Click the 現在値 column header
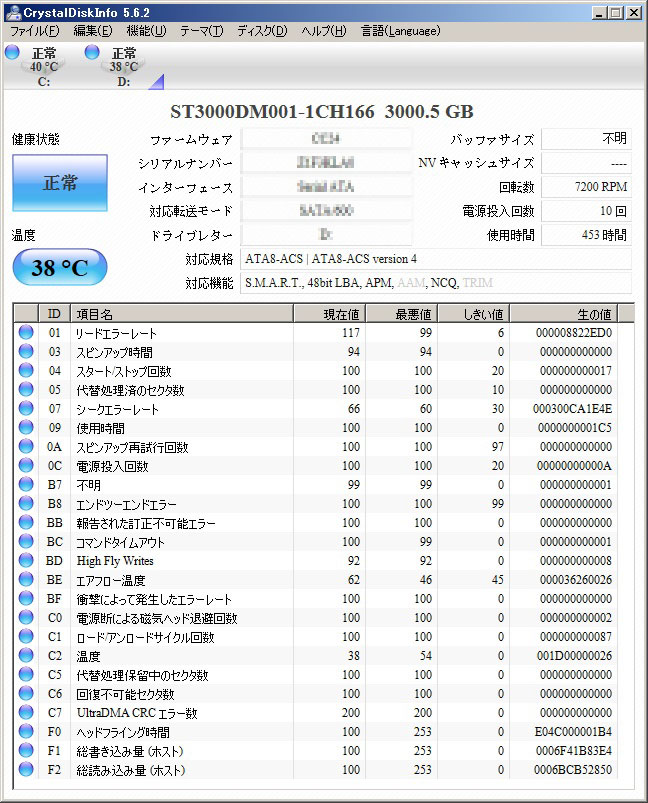 click(329, 313)
